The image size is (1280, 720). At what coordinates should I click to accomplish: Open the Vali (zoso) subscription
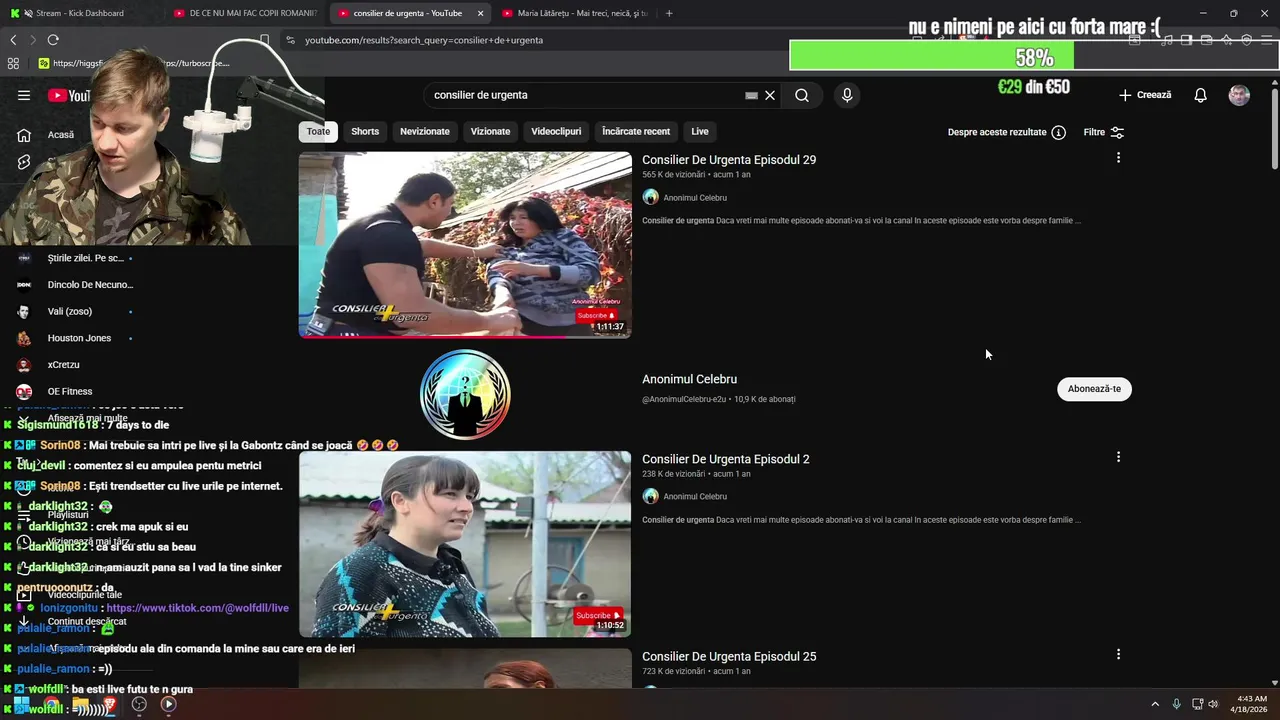(70, 311)
